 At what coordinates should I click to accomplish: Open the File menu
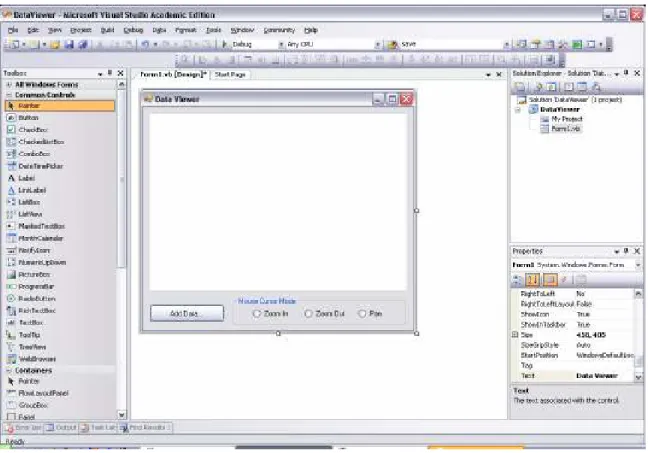13,30
